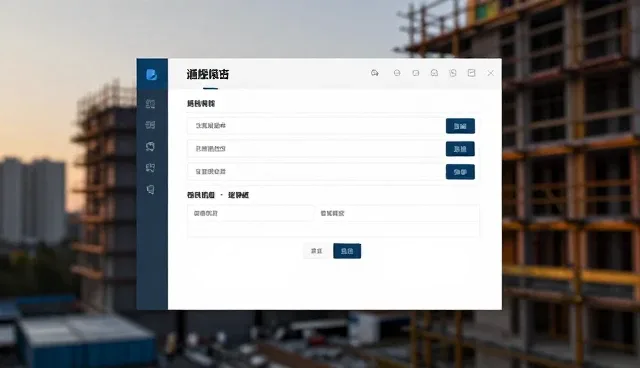Click the small rounded square header icon
The height and width of the screenshot is (368, 640).
click(416, 73)
